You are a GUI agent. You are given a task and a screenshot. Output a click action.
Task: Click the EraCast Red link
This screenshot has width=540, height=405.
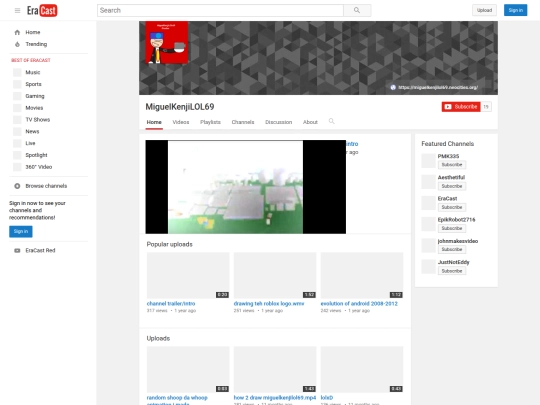click(x=40, y=250)
